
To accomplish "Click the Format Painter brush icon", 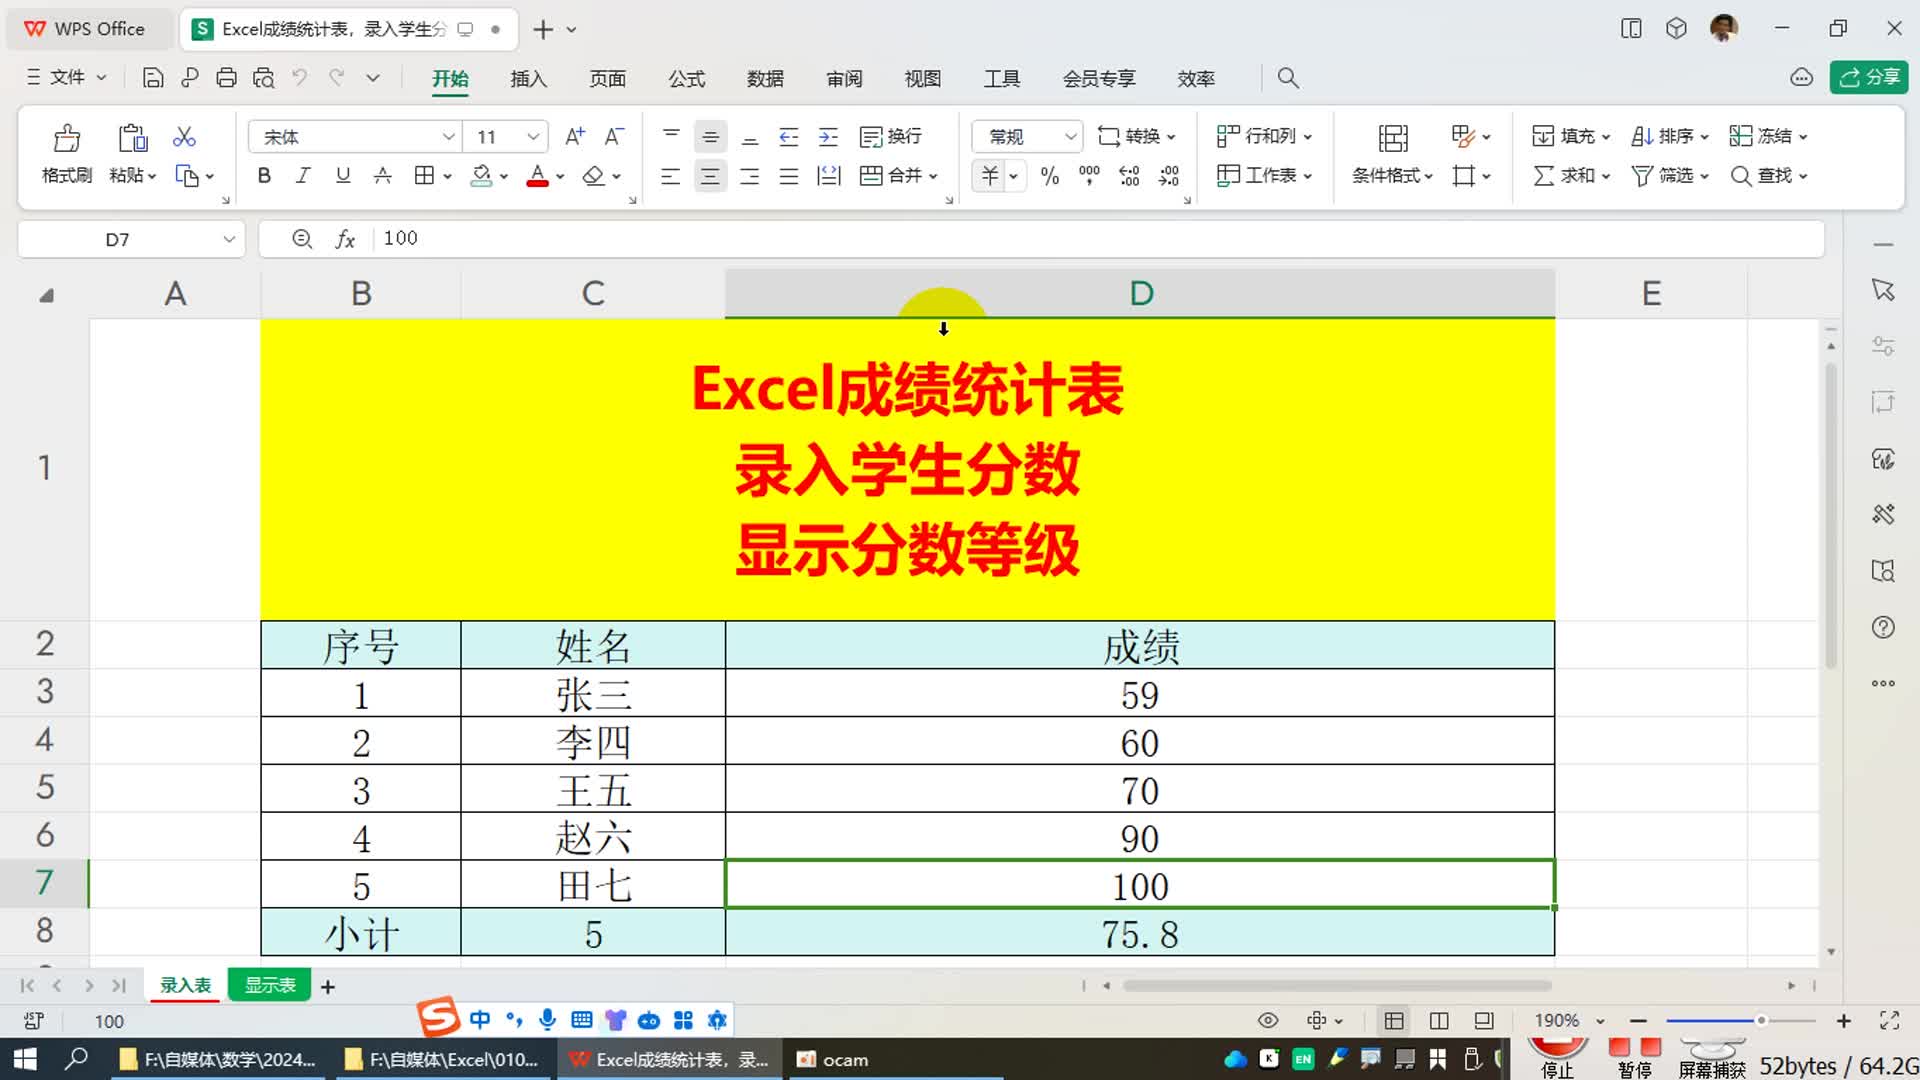I will 67,138.
